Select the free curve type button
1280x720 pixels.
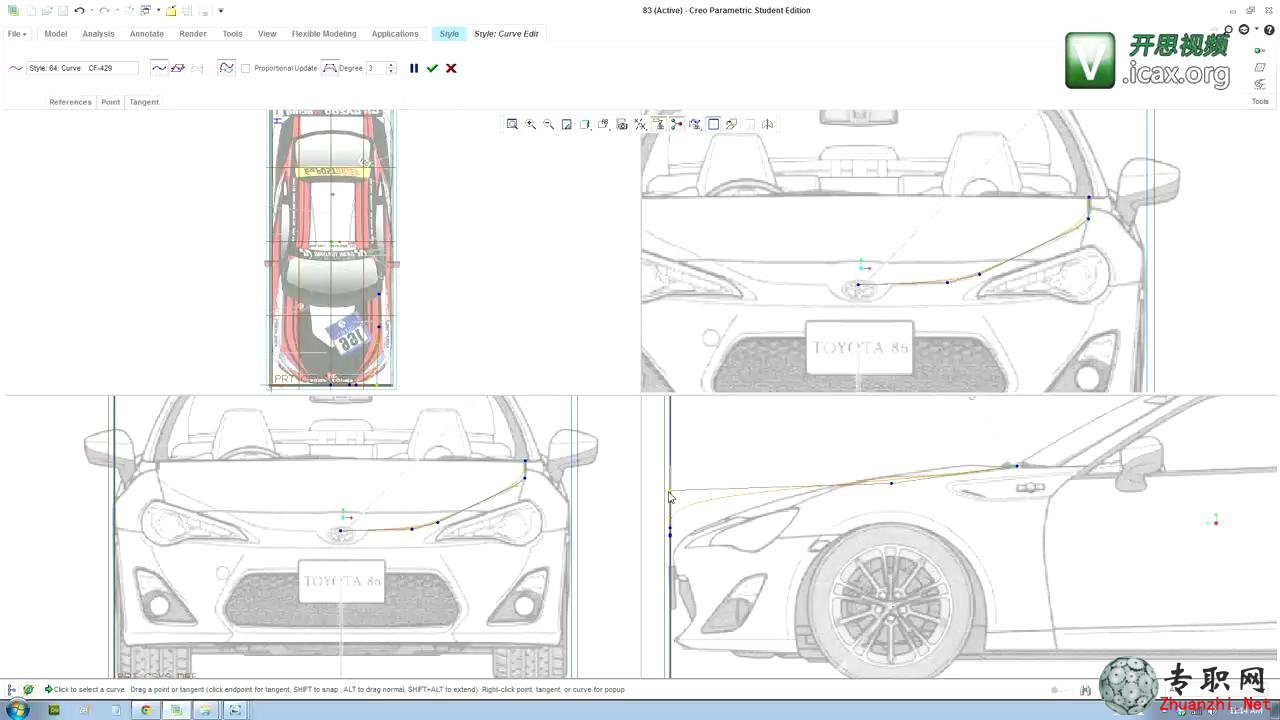(x=159, y=68)
